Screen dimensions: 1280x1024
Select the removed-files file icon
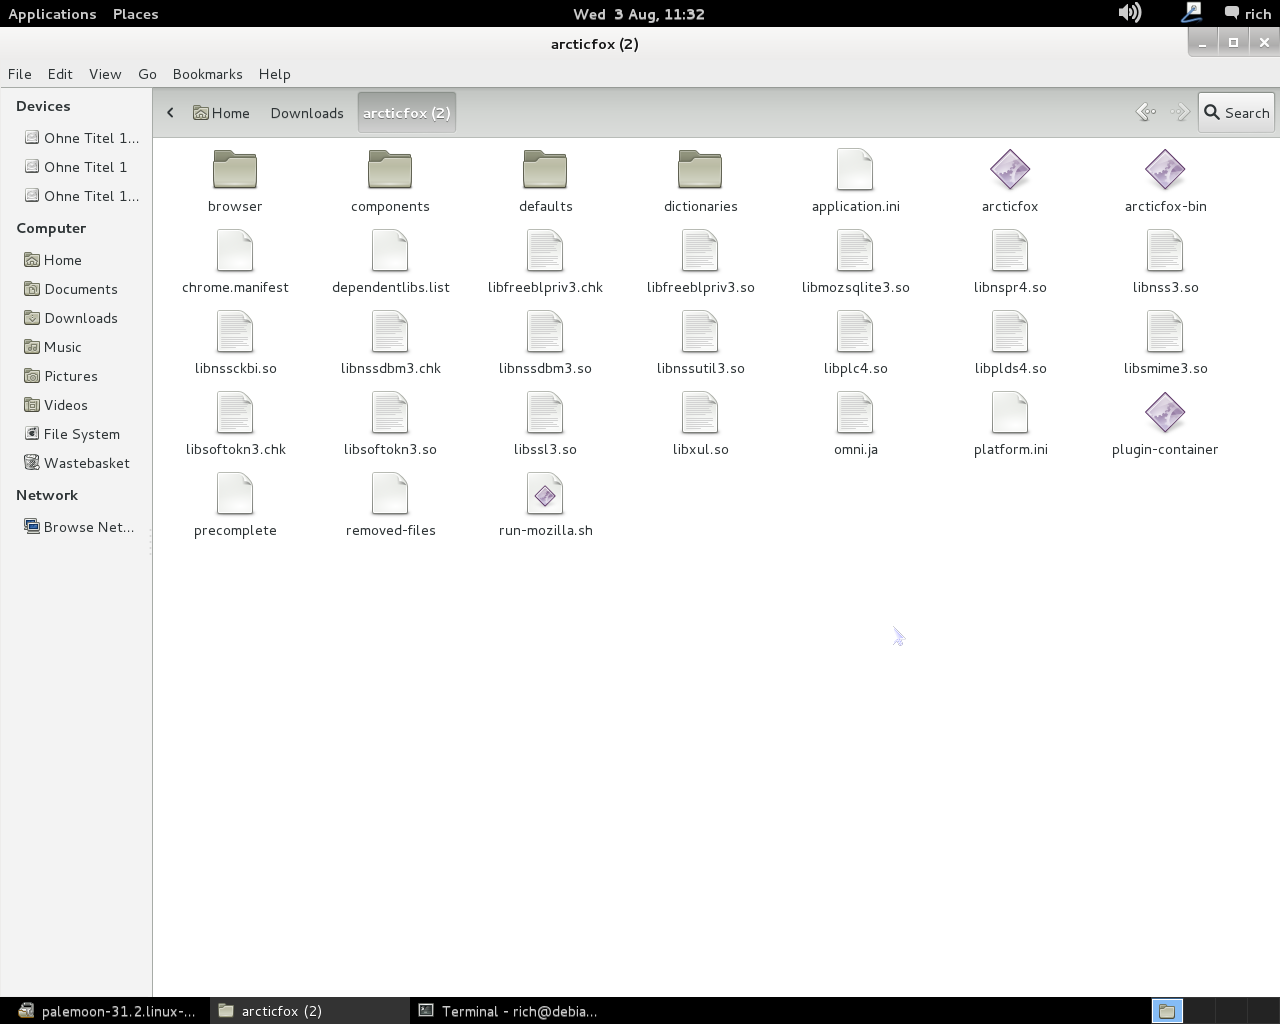[x=390, y=494]
